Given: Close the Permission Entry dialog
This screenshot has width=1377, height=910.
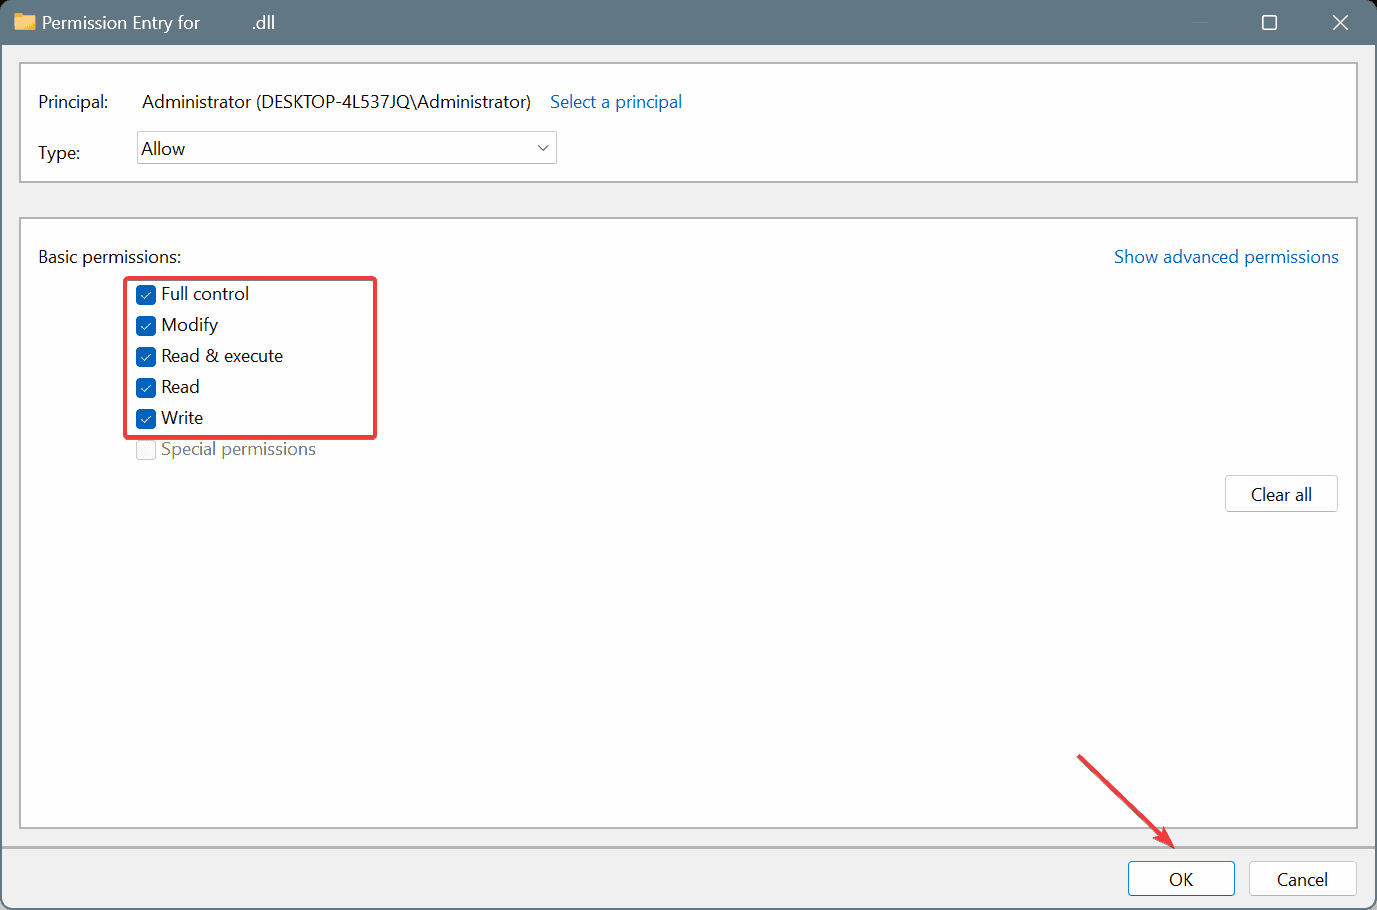Looking at the screenshot, I should pos(1340,22).
